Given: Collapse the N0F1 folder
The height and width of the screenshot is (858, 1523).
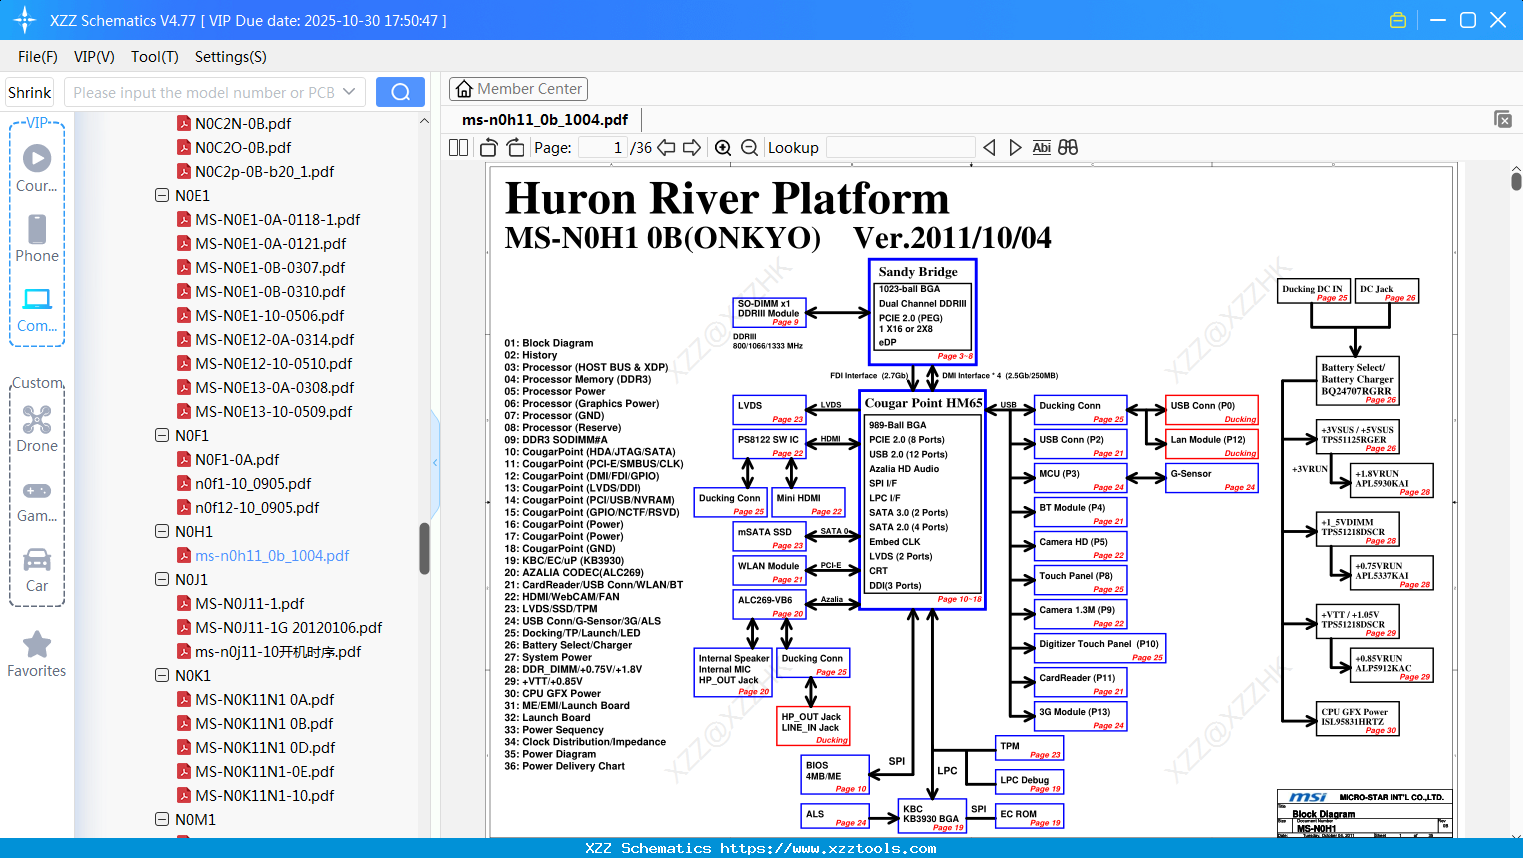Looking at the screenshot, I should click(x=162, y=436).
